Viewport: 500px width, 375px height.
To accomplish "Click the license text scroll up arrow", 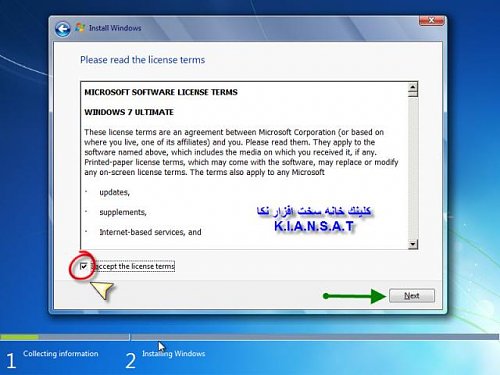I will click(413, 87).
